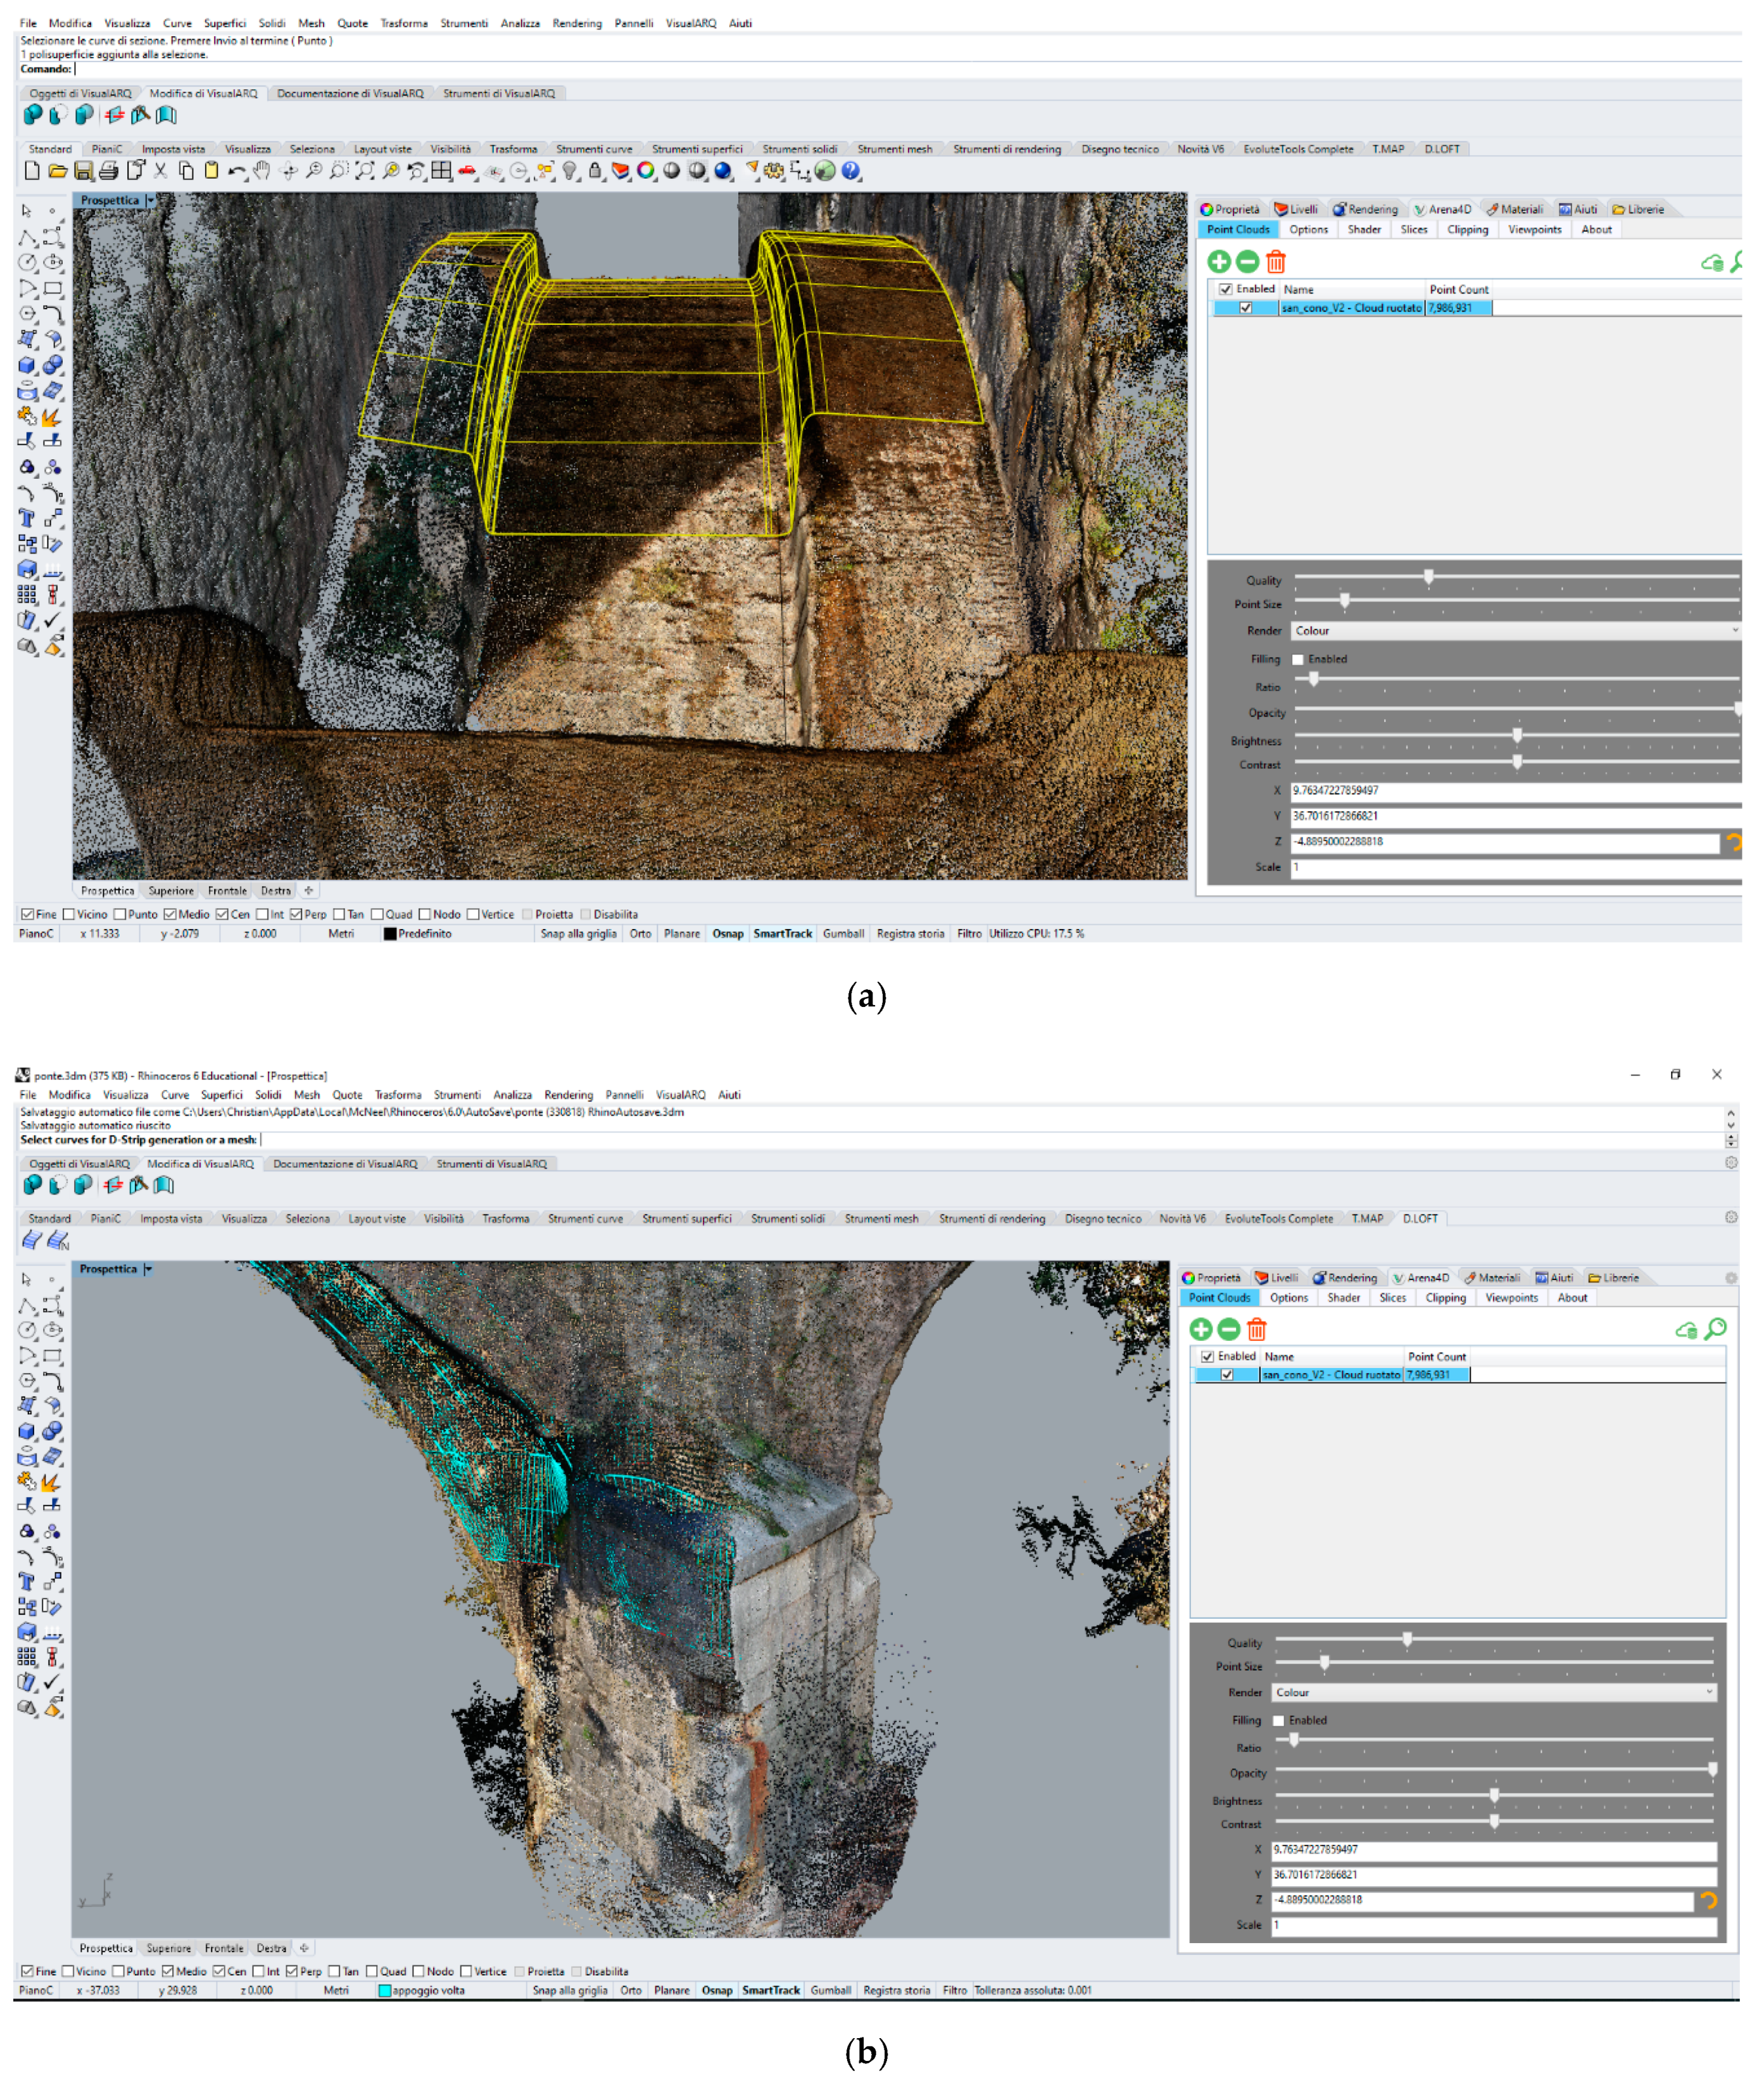Click the Quality slider handle in window (a)
Viewport: 1764px width, 2078px height.
coord(1429,577)
